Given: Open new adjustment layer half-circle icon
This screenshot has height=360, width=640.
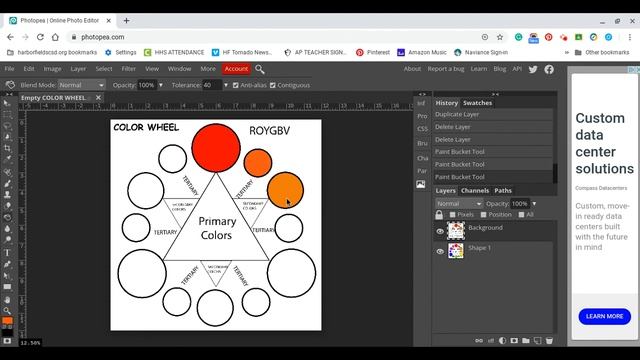Looking at the screenshot, I should [x=502, y=340].
